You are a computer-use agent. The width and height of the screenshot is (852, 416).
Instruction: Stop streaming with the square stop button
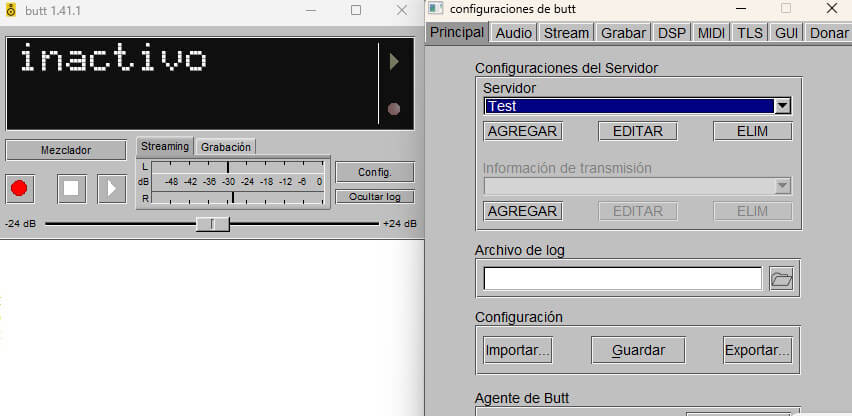72,189
